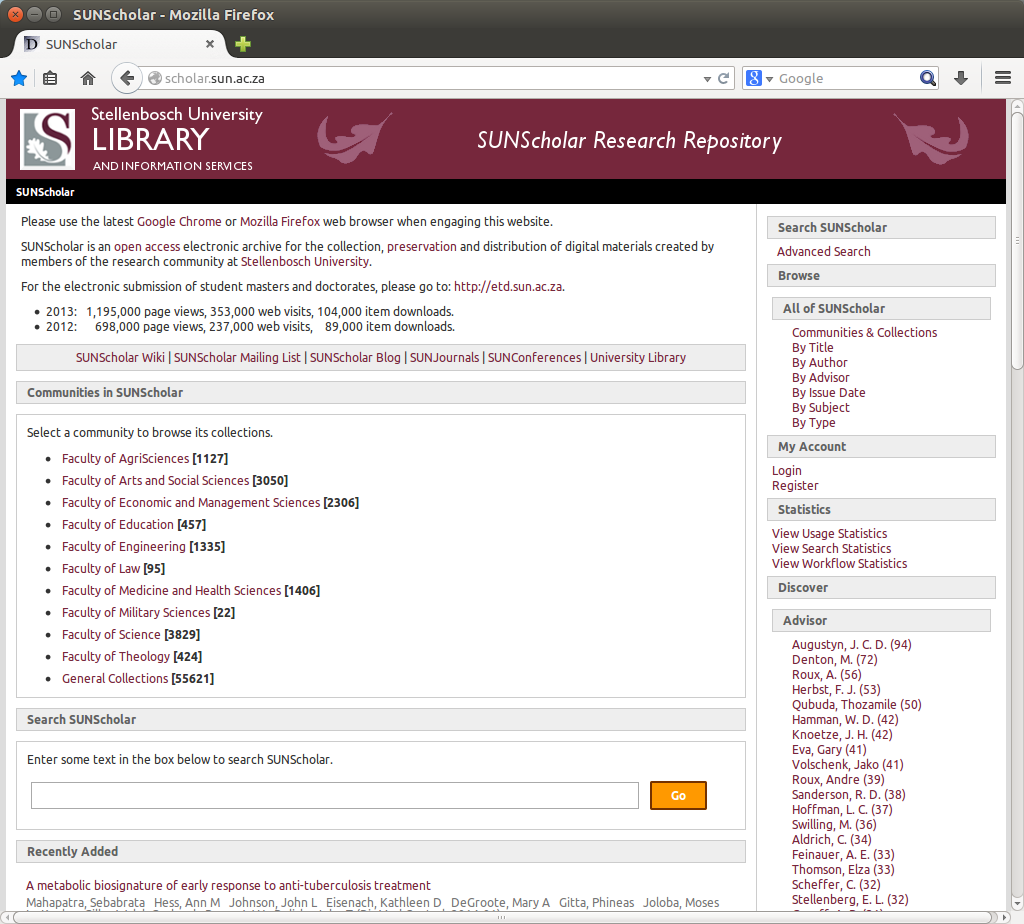Open Faculty of Science community
This screenshot has height=924, width=1024.
pos(111,635)
